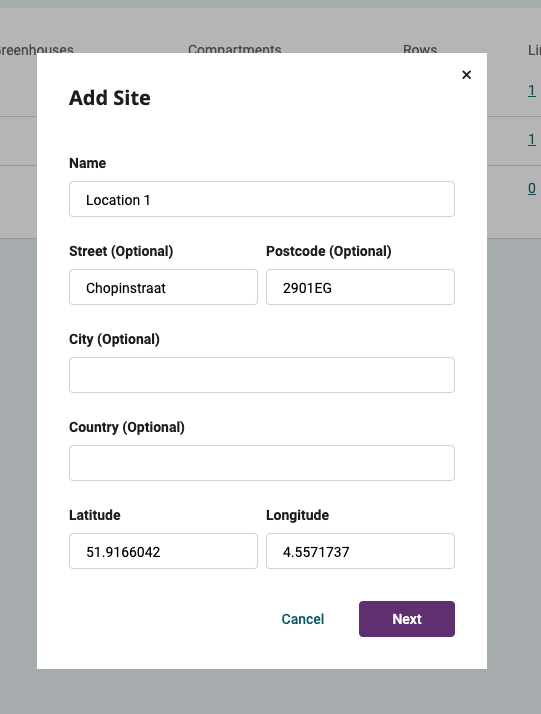
Task: Click the Compartments column header
Action: [x=235, y=49]
